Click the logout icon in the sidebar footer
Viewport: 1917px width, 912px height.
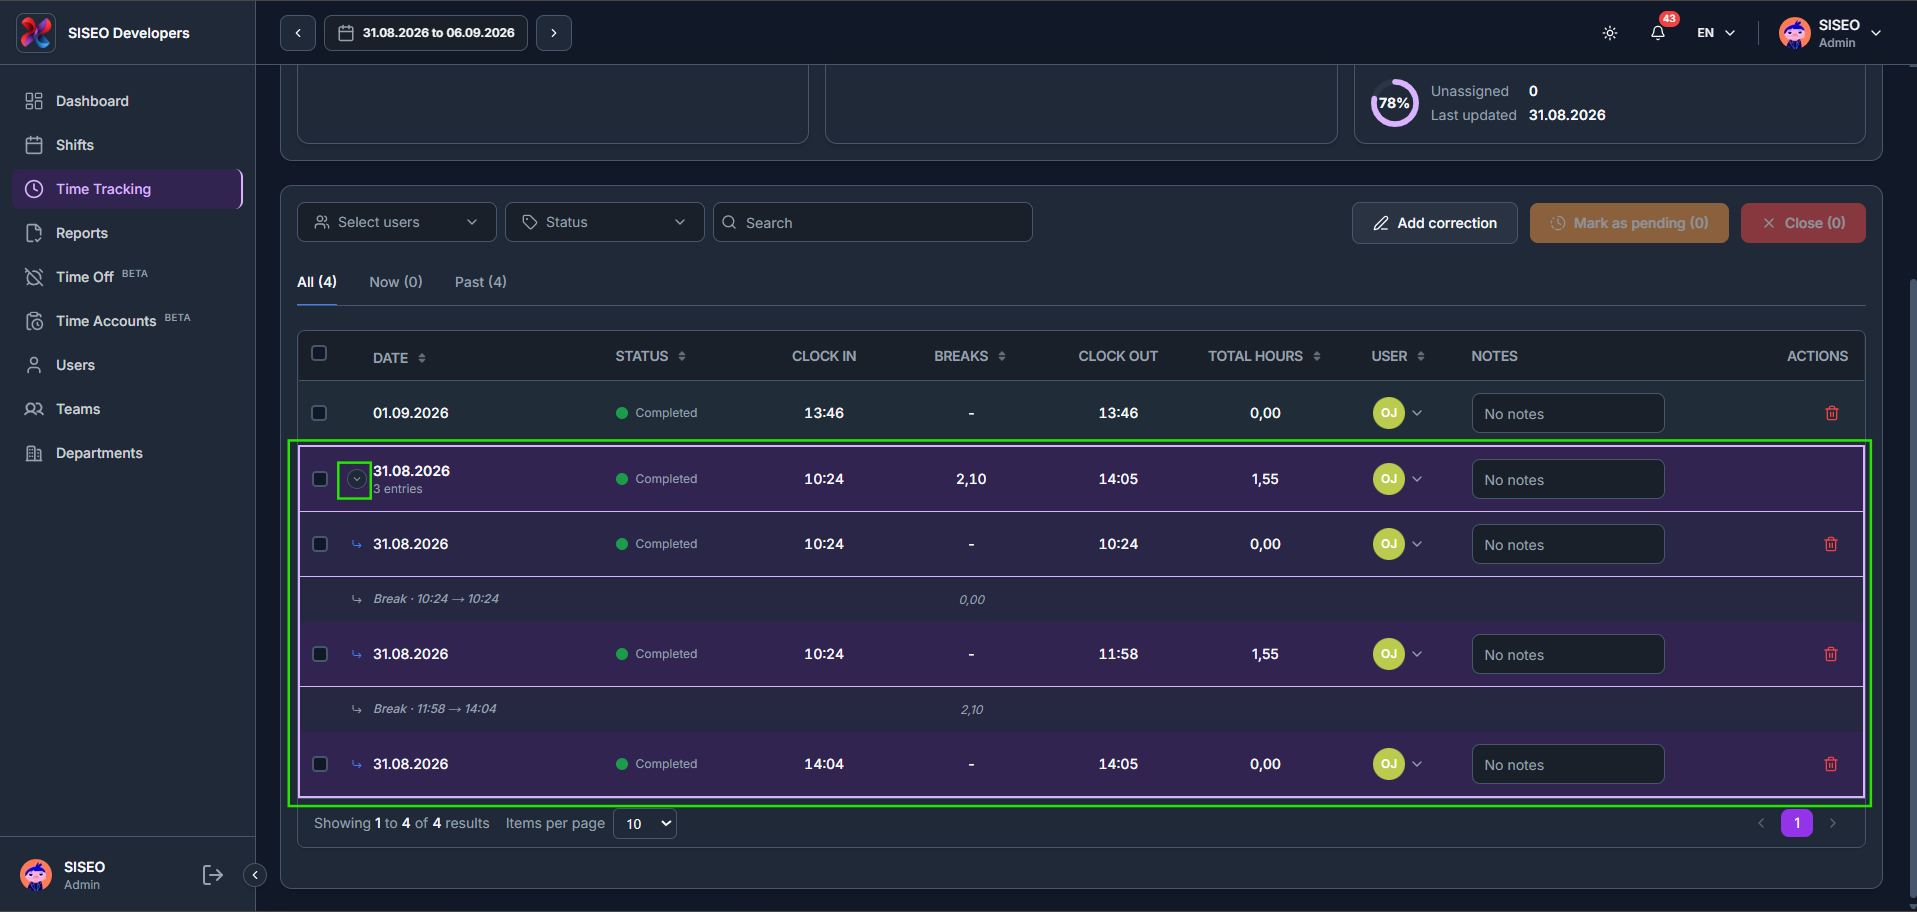(x=213, y=875)
